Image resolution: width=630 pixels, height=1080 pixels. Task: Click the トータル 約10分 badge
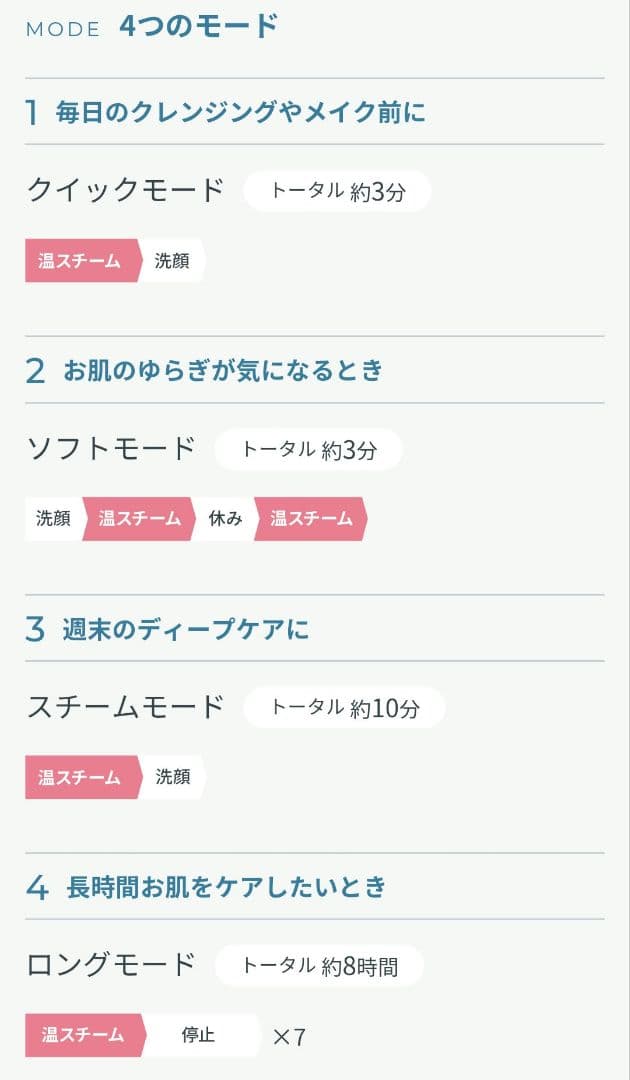click(345, 707)
